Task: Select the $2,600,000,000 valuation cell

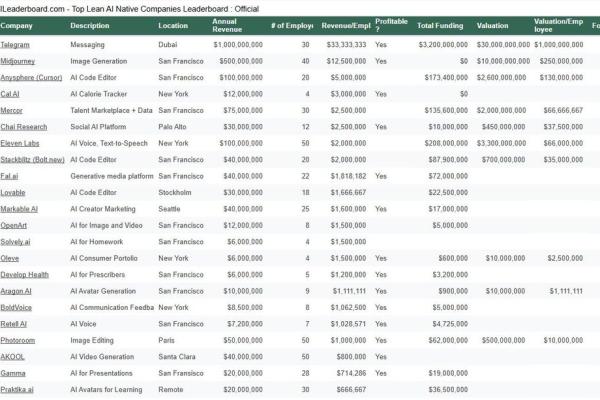Action: [x=501, y=78]
